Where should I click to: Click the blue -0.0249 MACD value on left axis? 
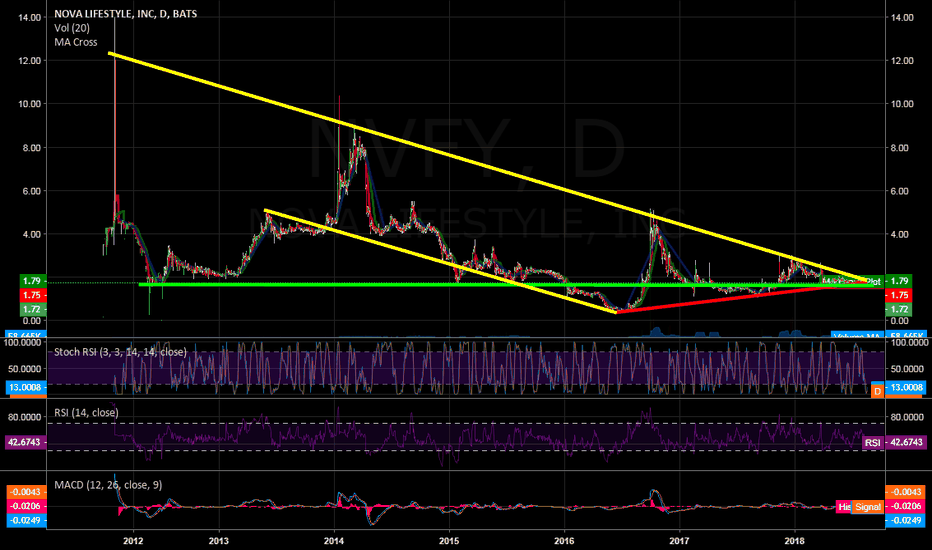[26, 520]
